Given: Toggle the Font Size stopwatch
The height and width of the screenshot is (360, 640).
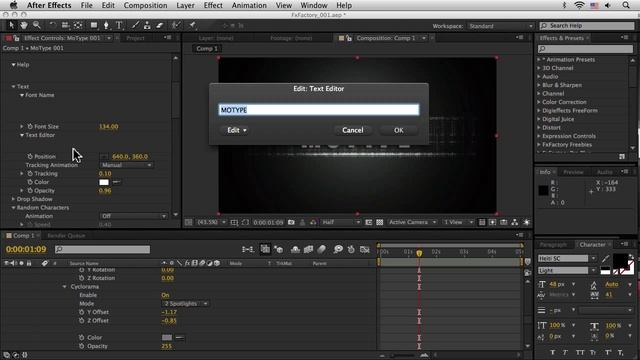Looking at the screenshot, I should pyautogui.click(x=30, y=127).
